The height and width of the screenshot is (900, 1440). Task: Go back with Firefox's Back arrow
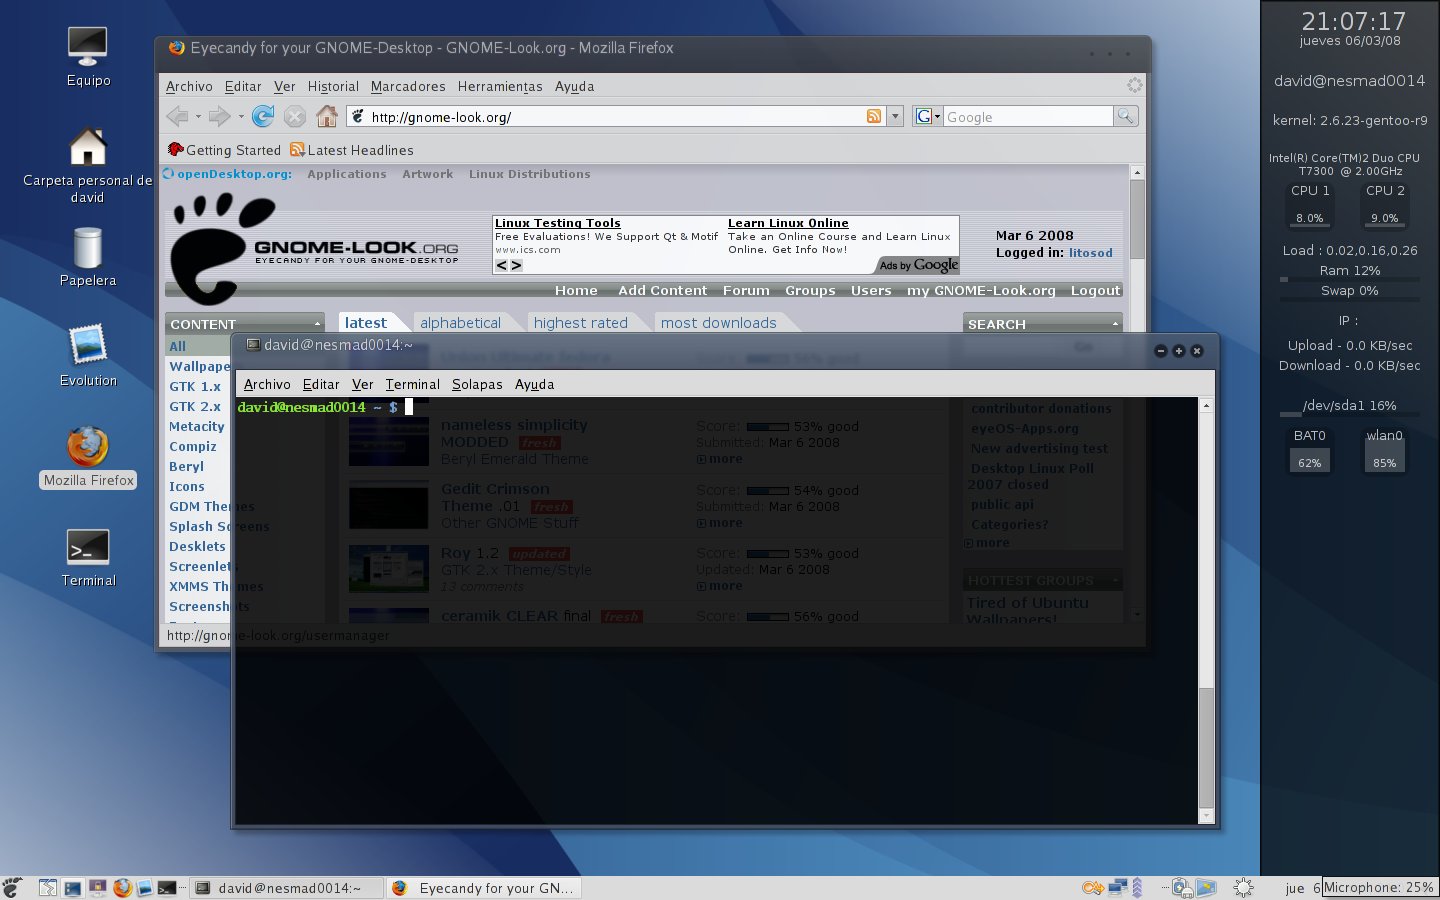click(178, 116)
